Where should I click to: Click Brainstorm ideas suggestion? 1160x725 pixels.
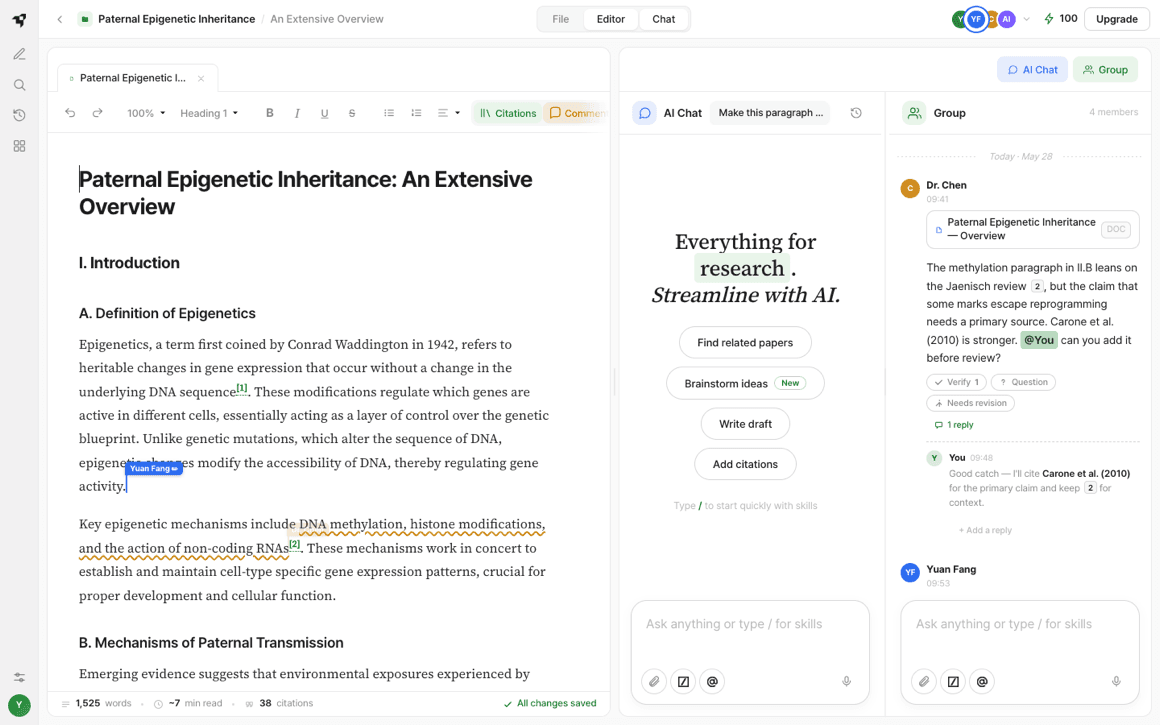[745, 383]
